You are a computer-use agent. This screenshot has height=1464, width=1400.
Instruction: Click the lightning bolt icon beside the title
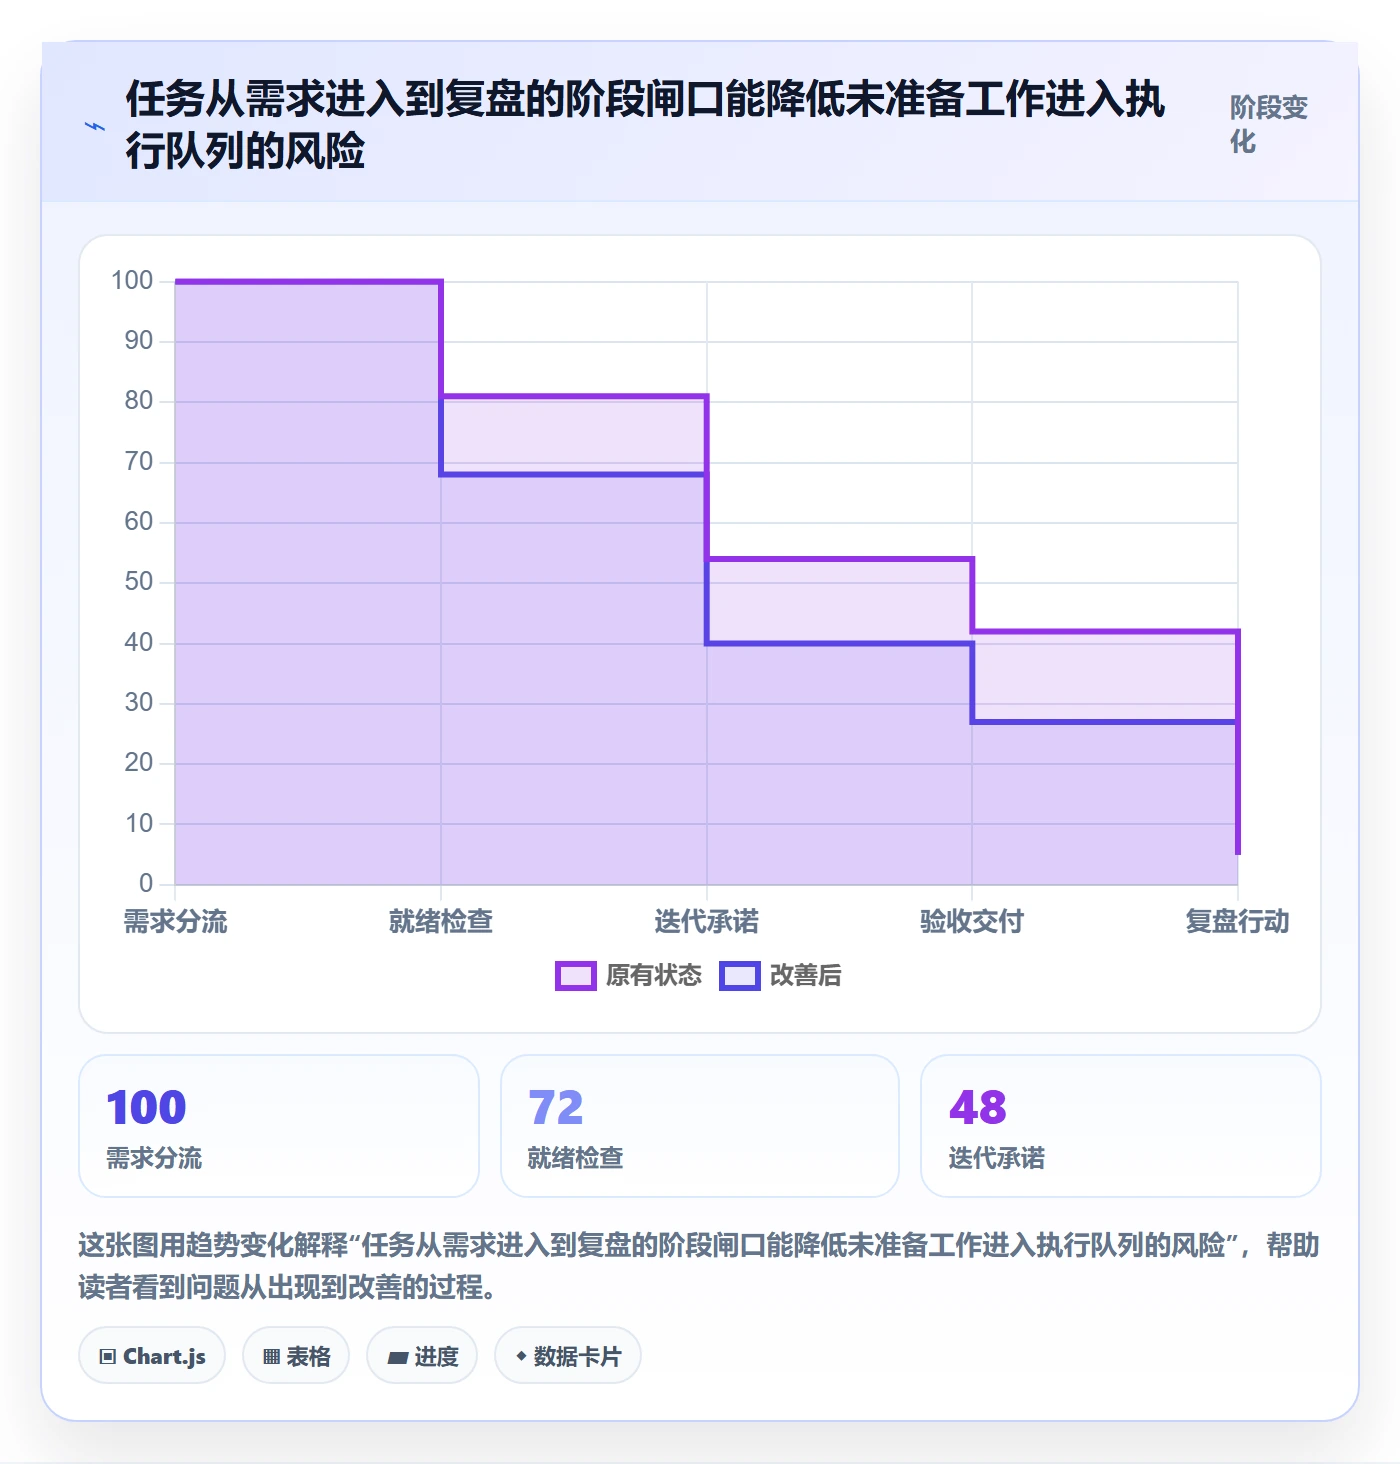click(94, 126)
